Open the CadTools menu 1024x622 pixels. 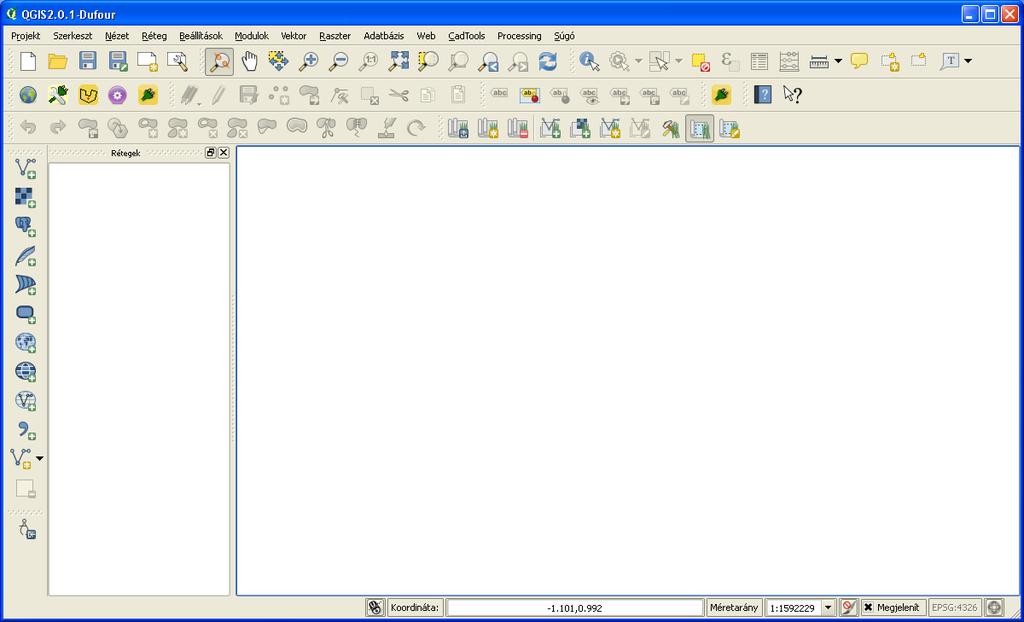(x=466, y=36)
